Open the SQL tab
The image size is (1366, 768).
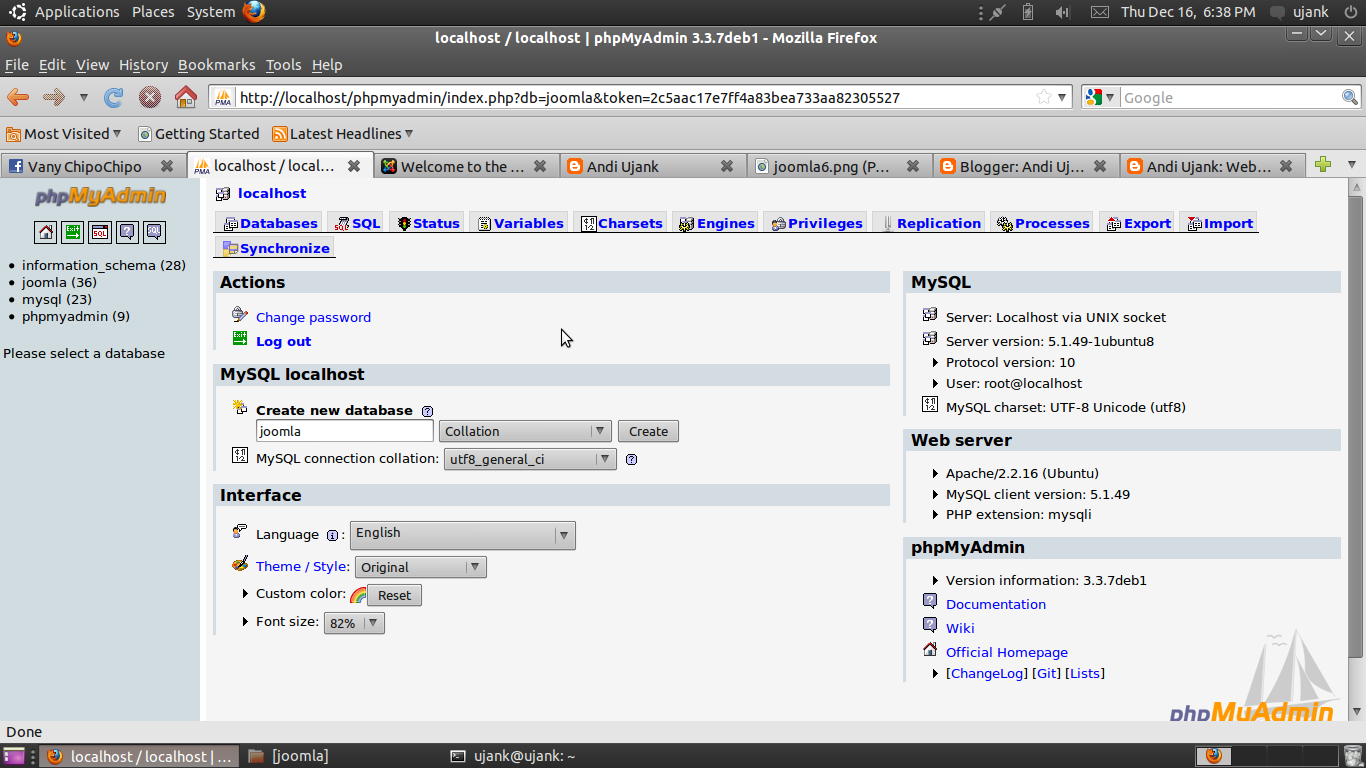pyautogui.click(x=358, y=224)
